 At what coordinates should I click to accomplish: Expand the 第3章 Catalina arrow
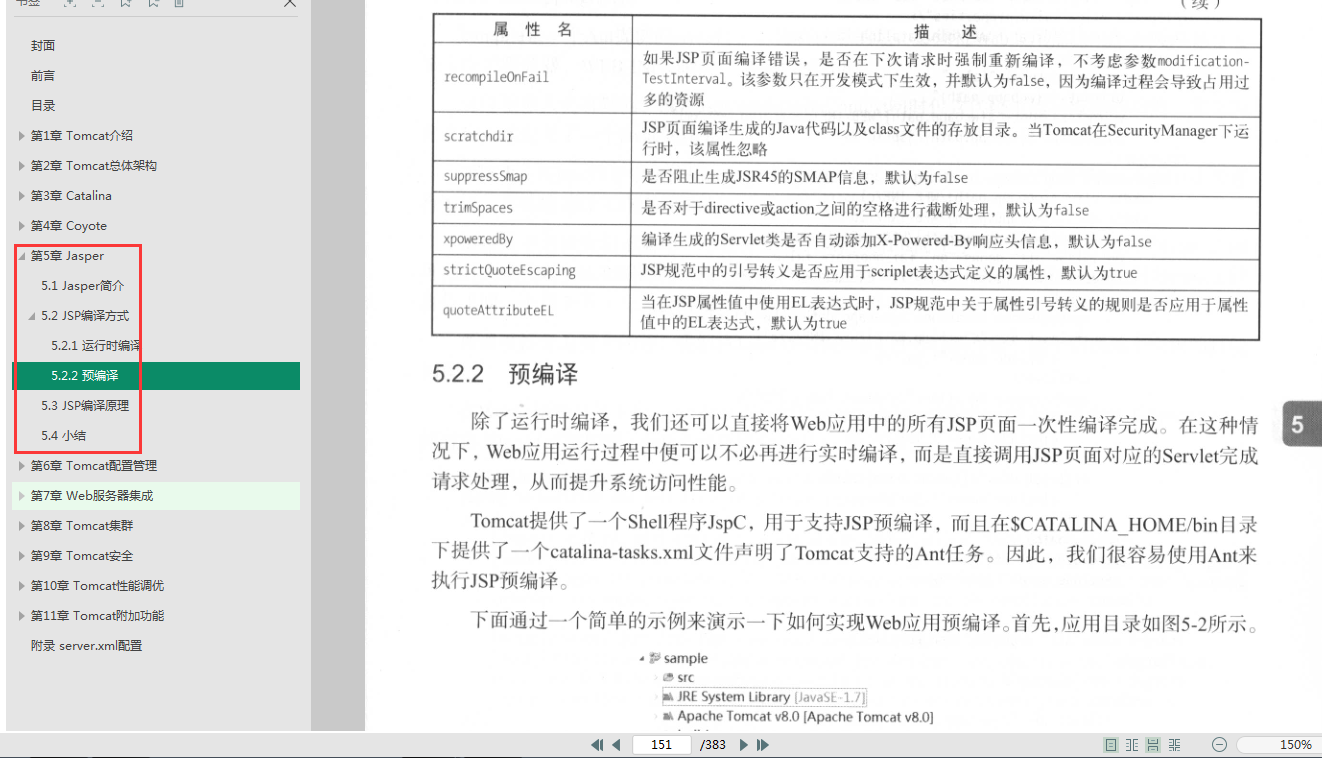pyautogui.click(x=22, y=196)
